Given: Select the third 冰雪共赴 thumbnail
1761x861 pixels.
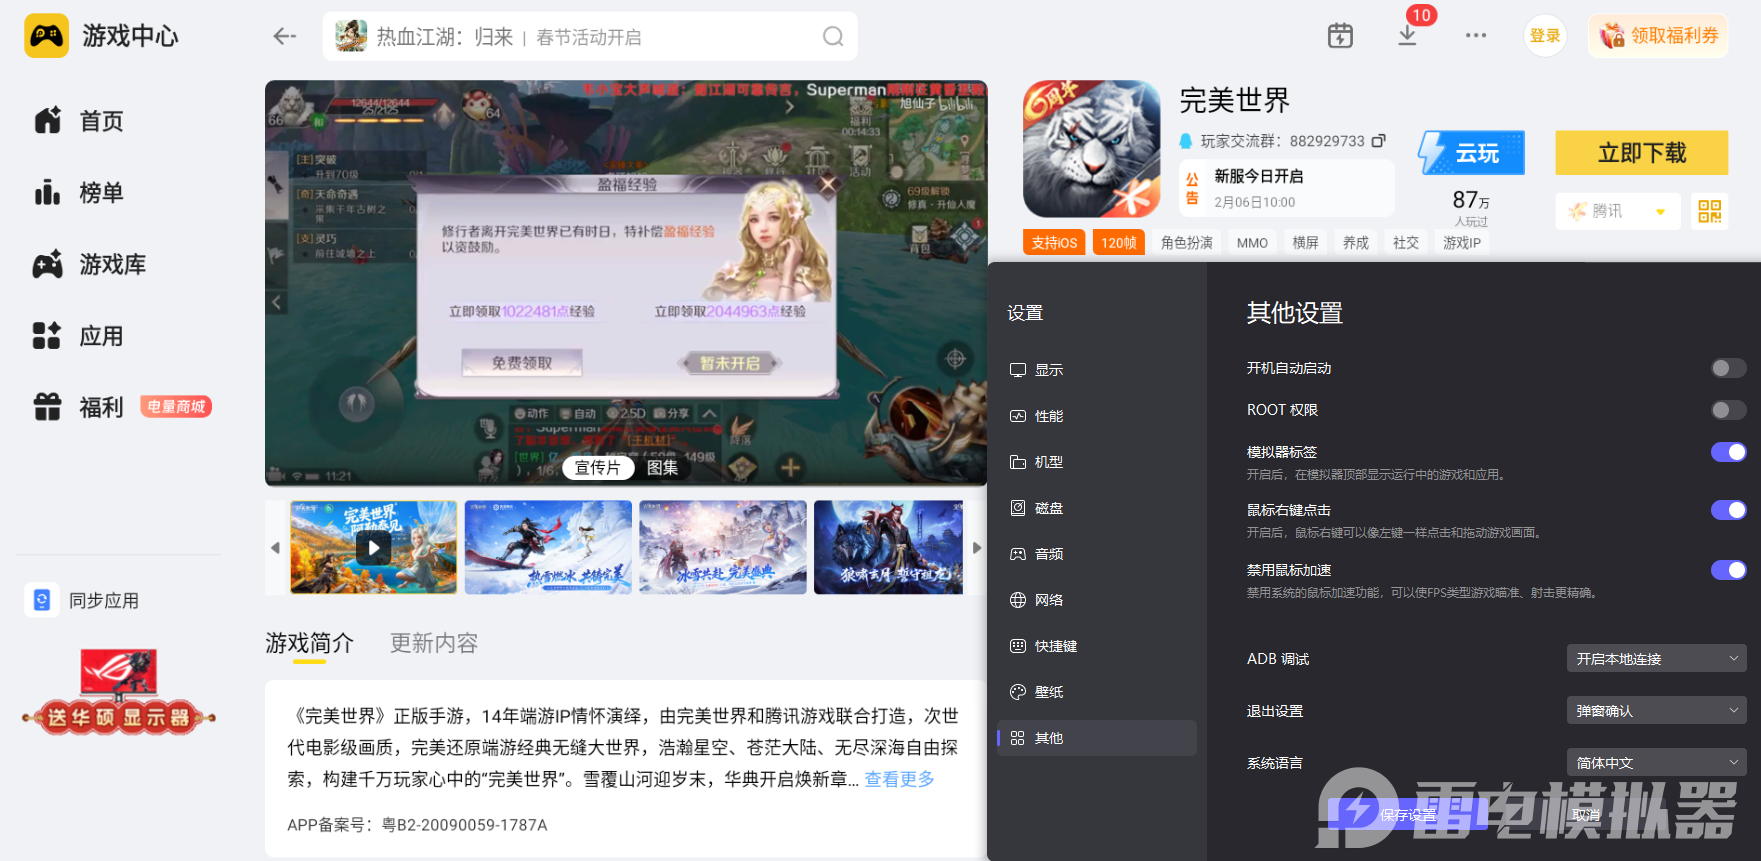Looking at the screenshot, I should coord(723,548).
